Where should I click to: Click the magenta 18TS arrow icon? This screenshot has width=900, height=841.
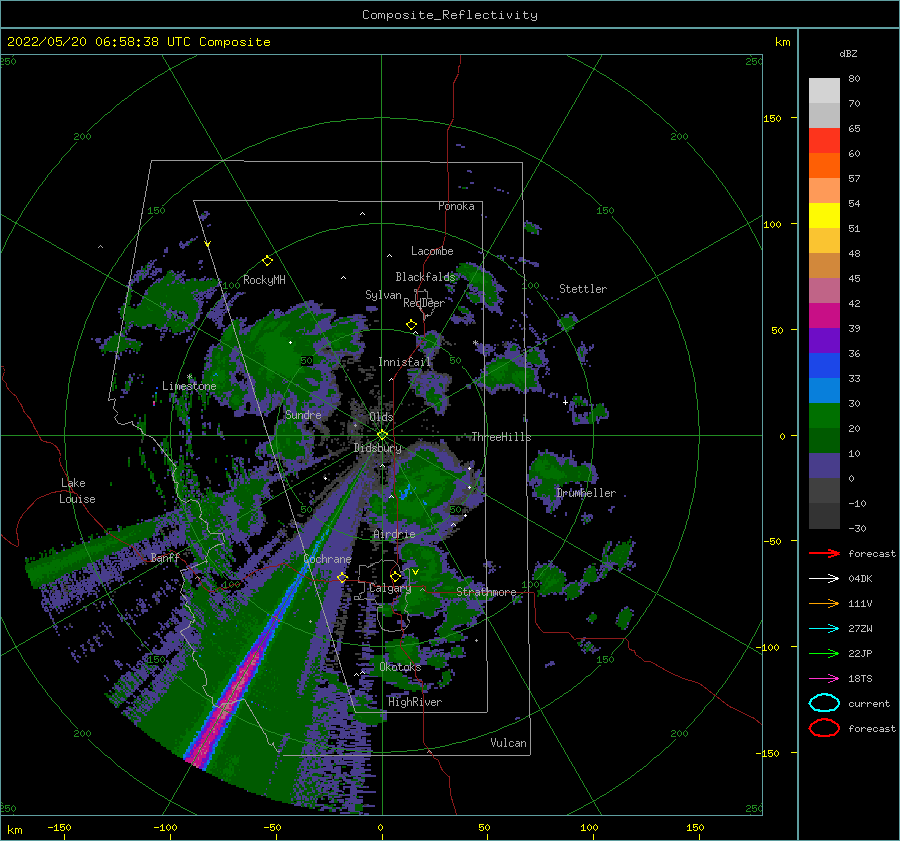[x=824, y=679]
